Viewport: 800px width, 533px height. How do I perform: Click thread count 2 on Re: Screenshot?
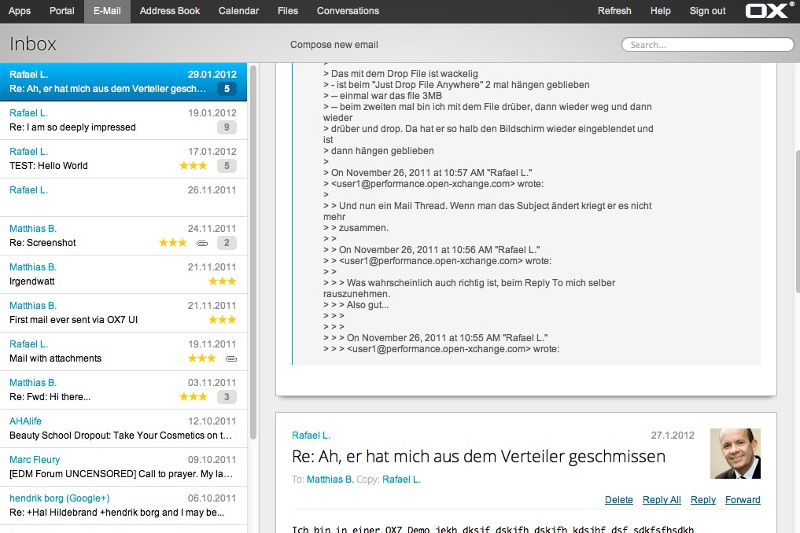tap(227, 243)
